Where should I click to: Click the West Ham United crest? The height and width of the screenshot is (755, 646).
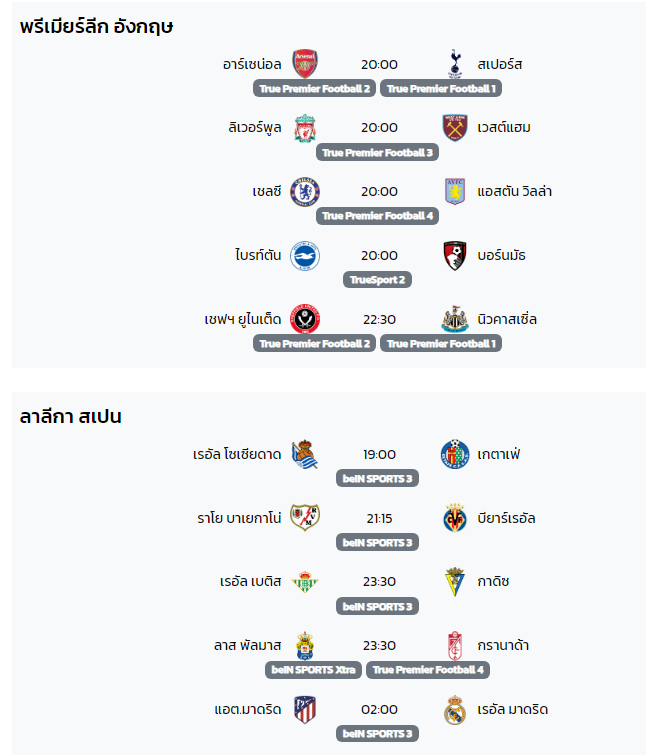tap(455, 128)
